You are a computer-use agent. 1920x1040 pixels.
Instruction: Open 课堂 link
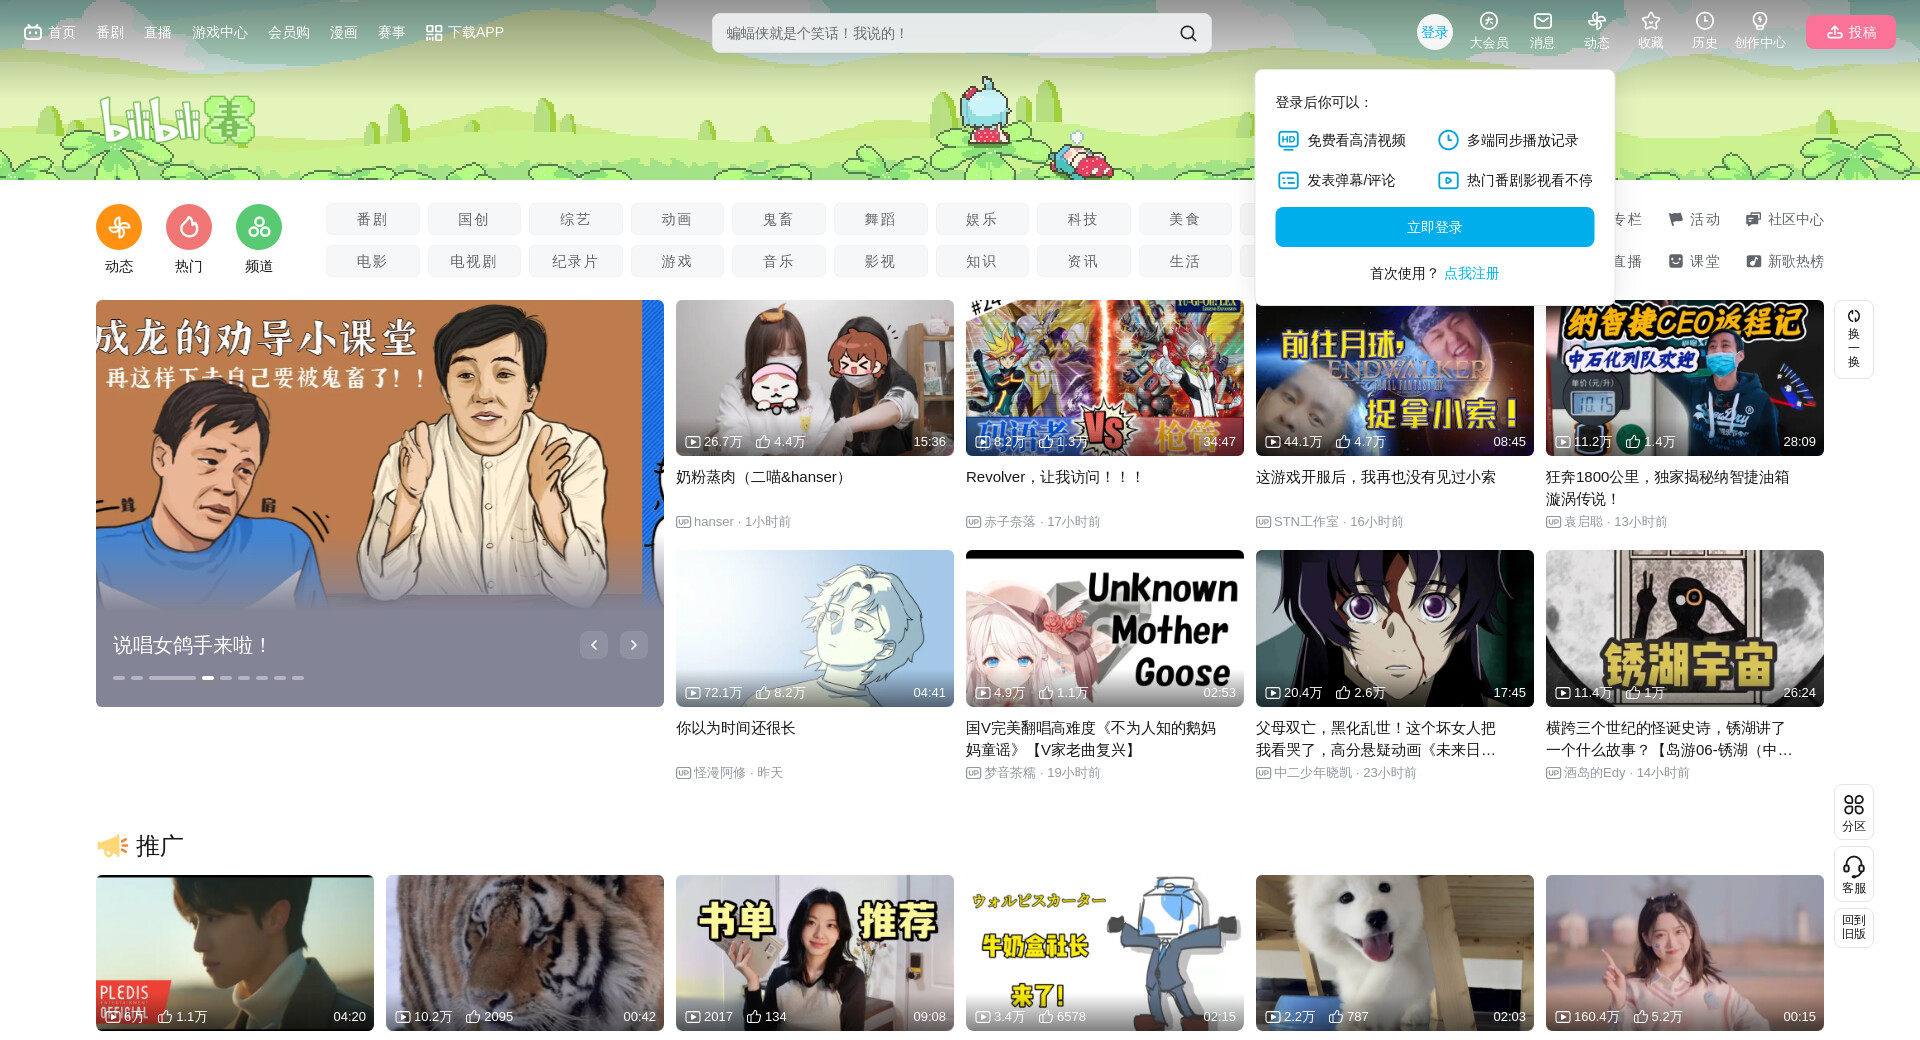(1694, 261)
